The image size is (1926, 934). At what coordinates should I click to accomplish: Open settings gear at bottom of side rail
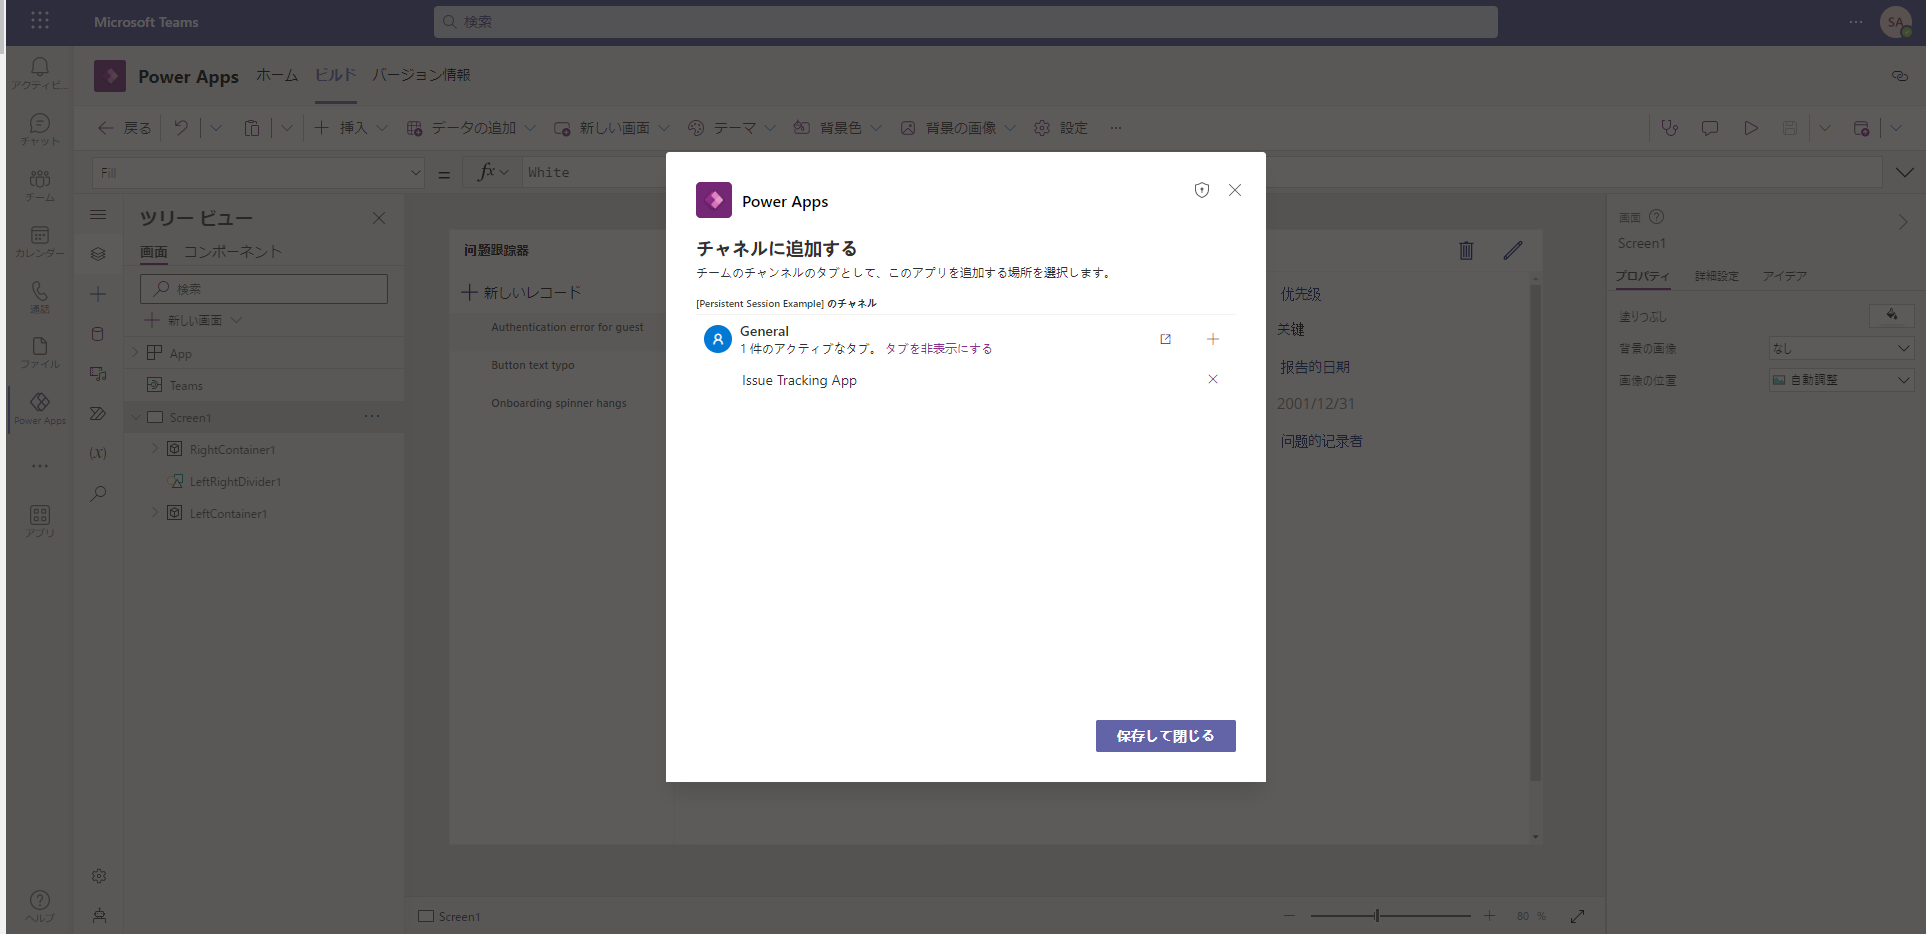click(99, 876)
